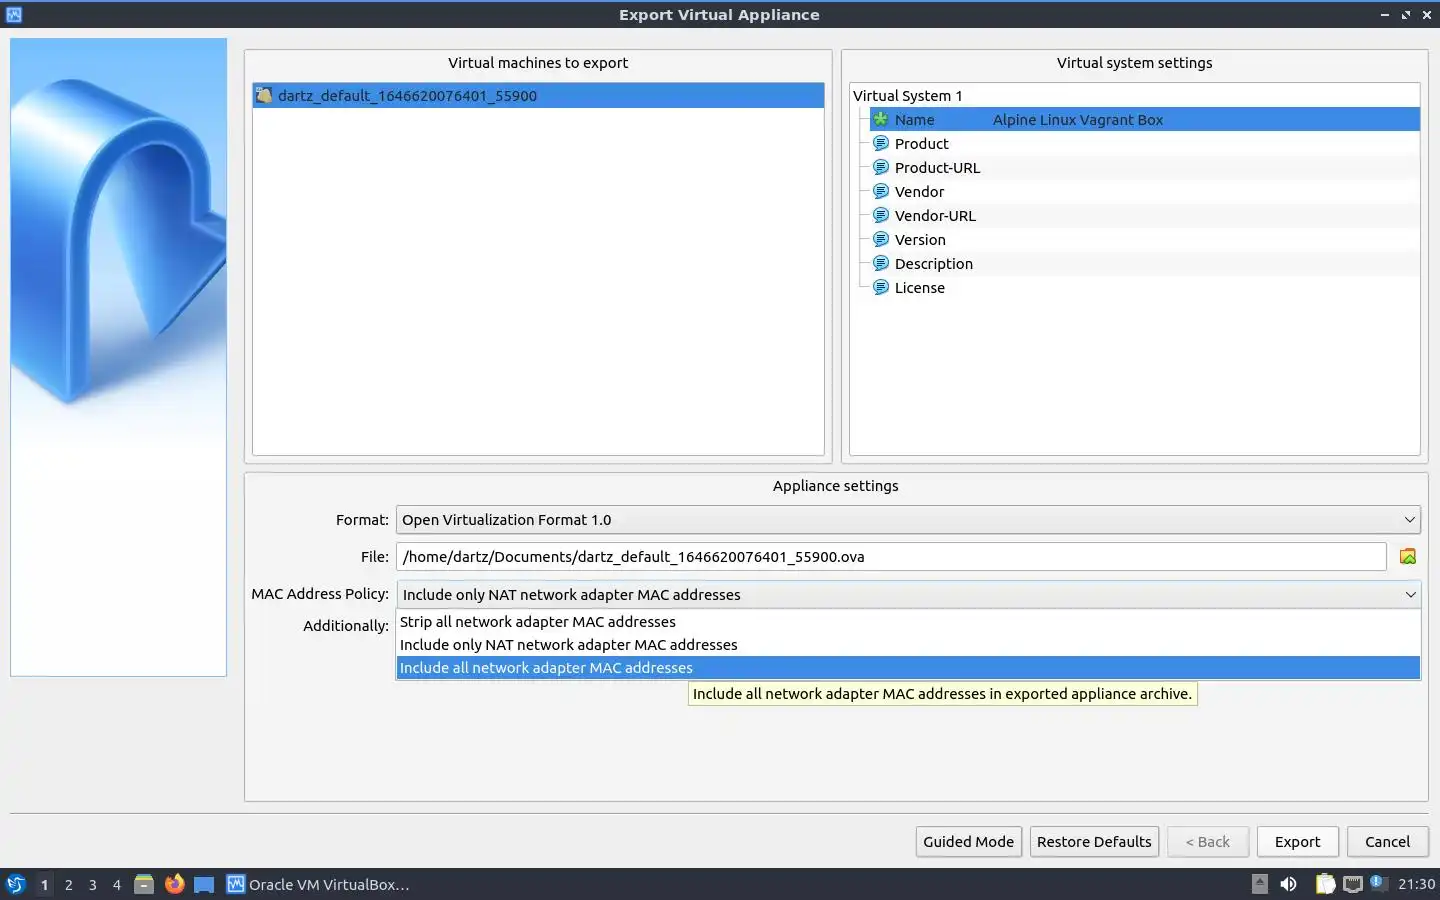Switch to workspace 2 in taskbar

[x=68, y=884]
